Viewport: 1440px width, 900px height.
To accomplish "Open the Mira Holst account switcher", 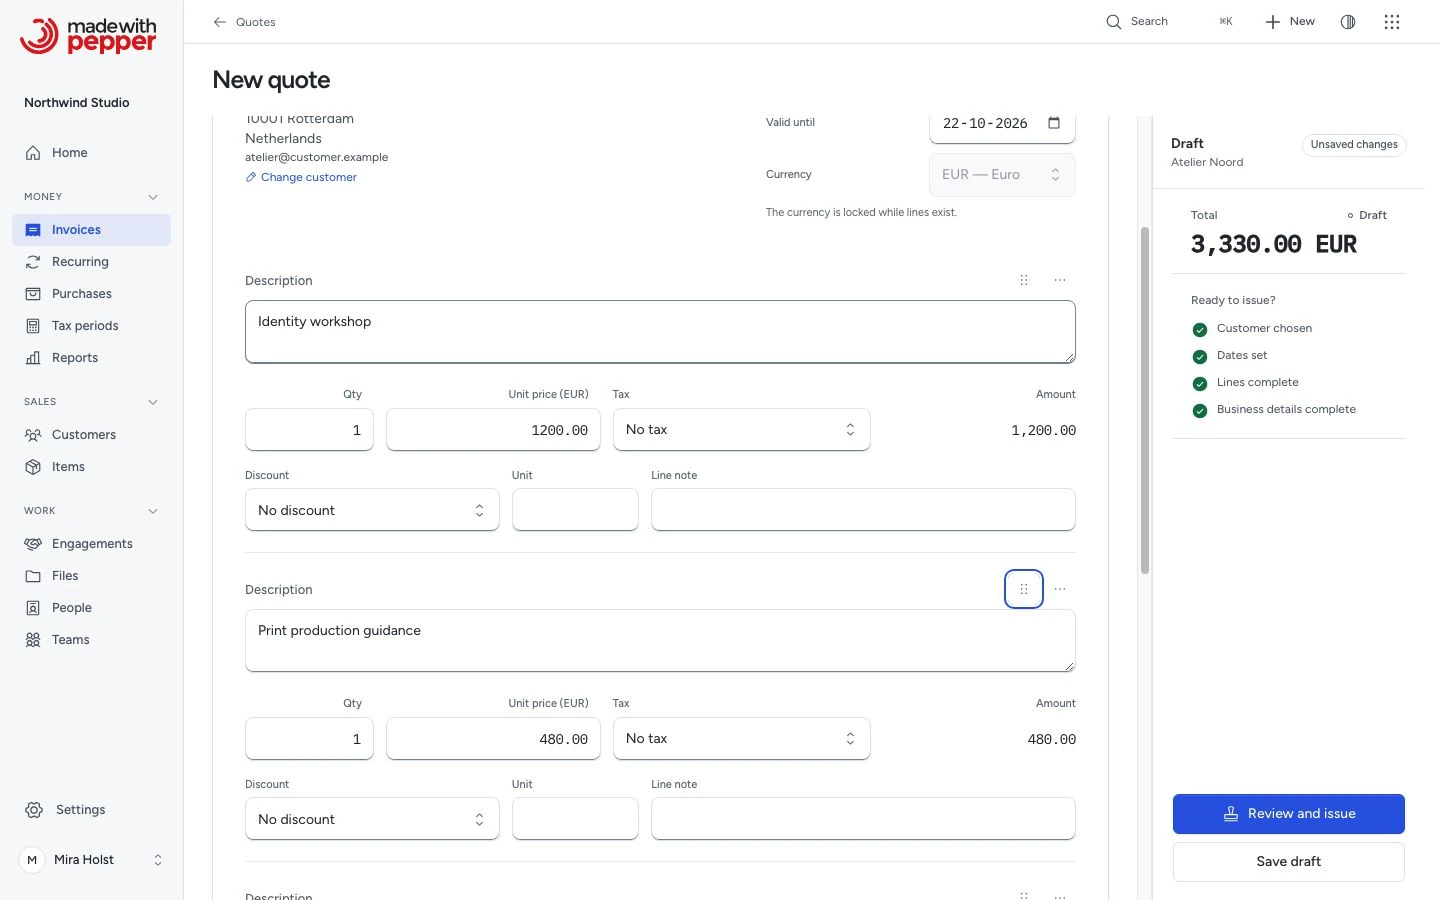I will (x=92, y=860).
